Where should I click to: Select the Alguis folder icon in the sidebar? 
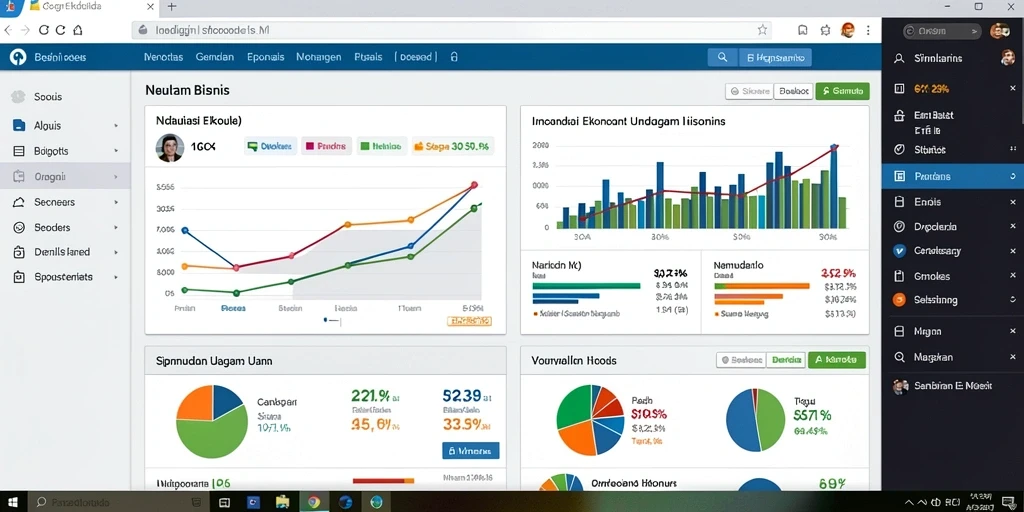coord(20,125)
